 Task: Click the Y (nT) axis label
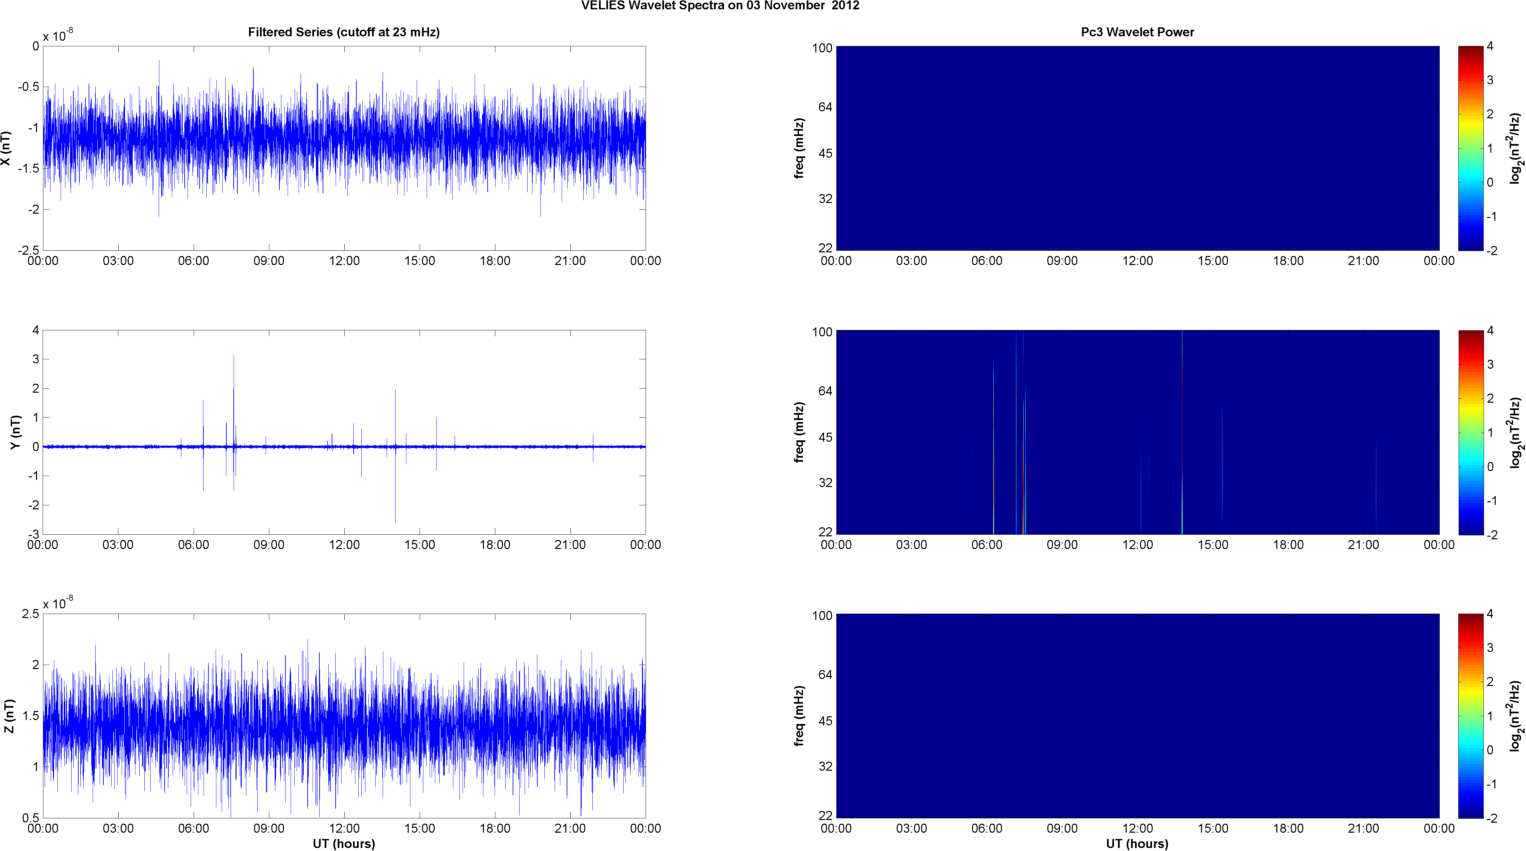point(15,432)
